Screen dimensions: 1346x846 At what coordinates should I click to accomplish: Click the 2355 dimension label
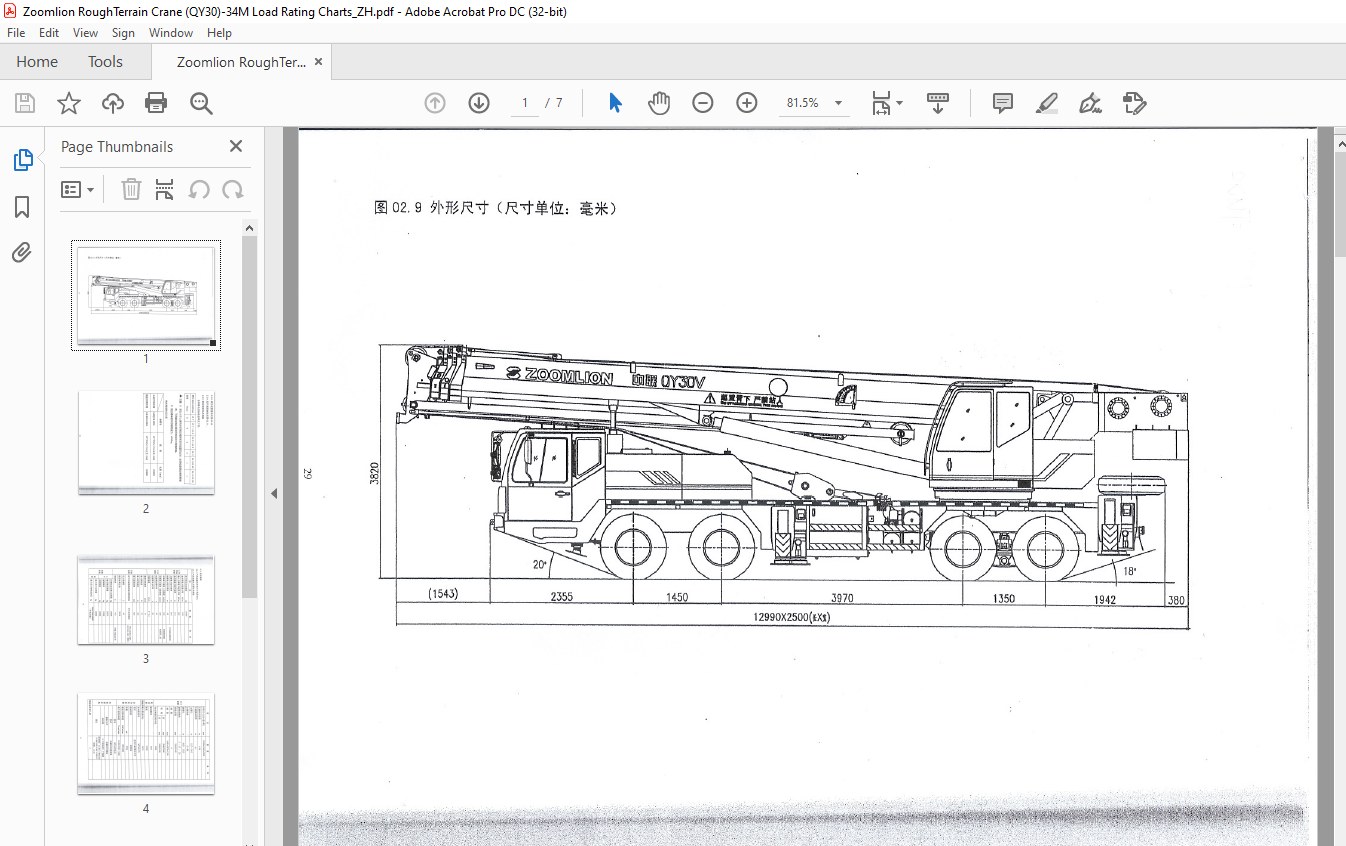(562, 597)
